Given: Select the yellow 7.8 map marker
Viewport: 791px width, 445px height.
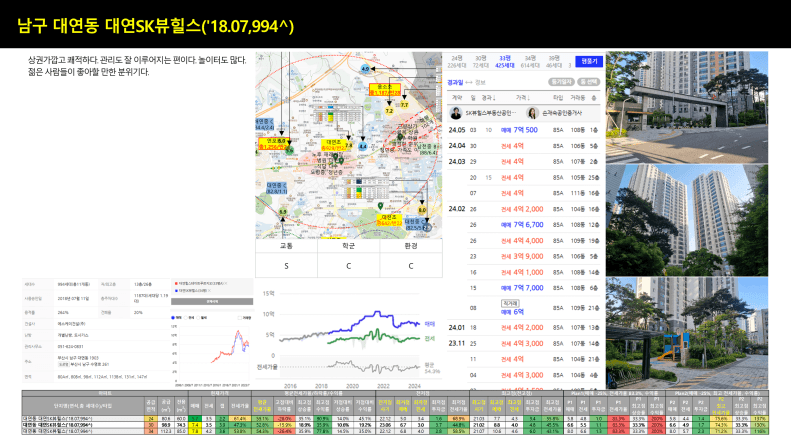Looking at the screenshot, I should [x=349, y=145].
